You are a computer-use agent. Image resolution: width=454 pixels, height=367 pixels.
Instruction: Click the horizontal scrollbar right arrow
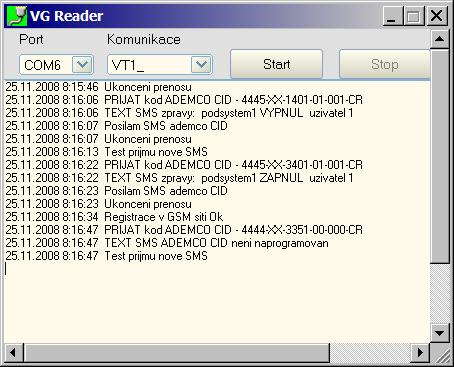click(420, 352)
